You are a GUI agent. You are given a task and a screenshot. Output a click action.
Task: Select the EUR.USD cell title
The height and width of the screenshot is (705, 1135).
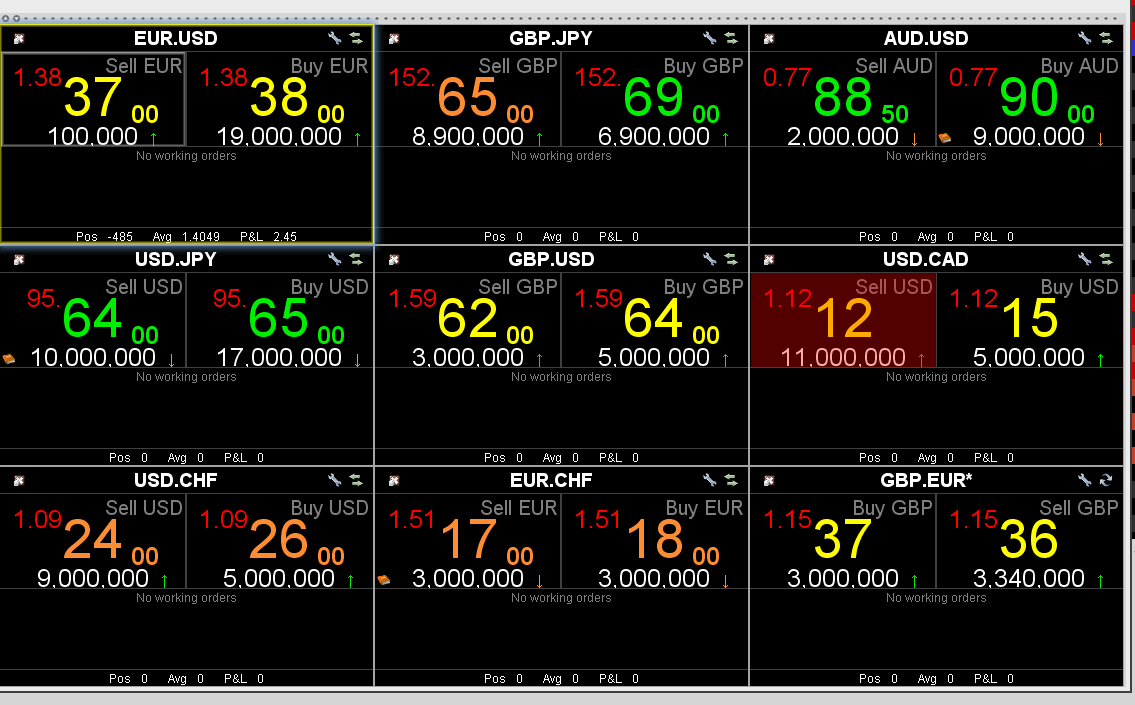175,38
